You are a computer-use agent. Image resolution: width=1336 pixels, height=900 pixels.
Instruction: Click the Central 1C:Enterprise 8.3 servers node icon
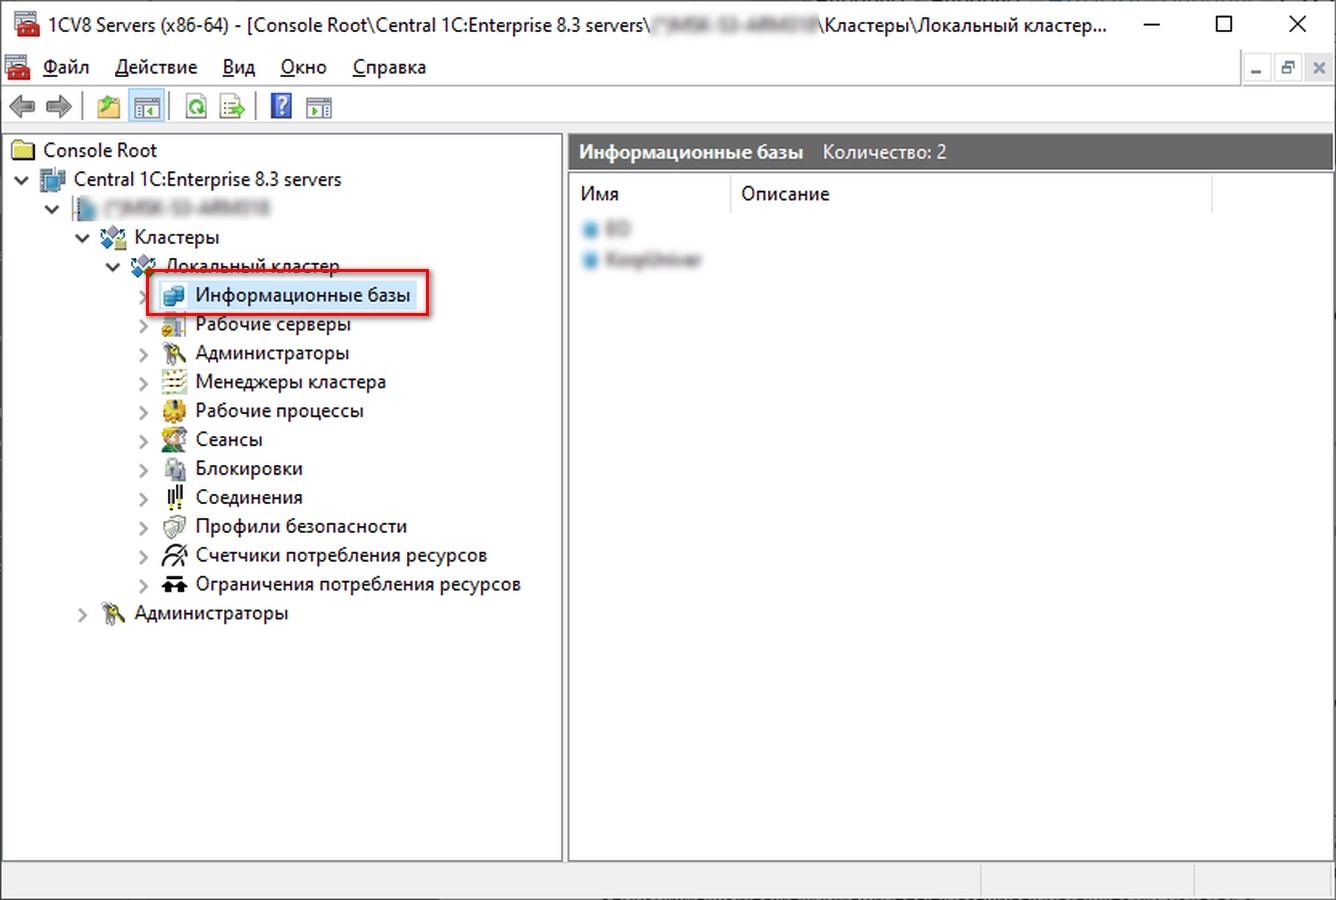coord(52,180)
